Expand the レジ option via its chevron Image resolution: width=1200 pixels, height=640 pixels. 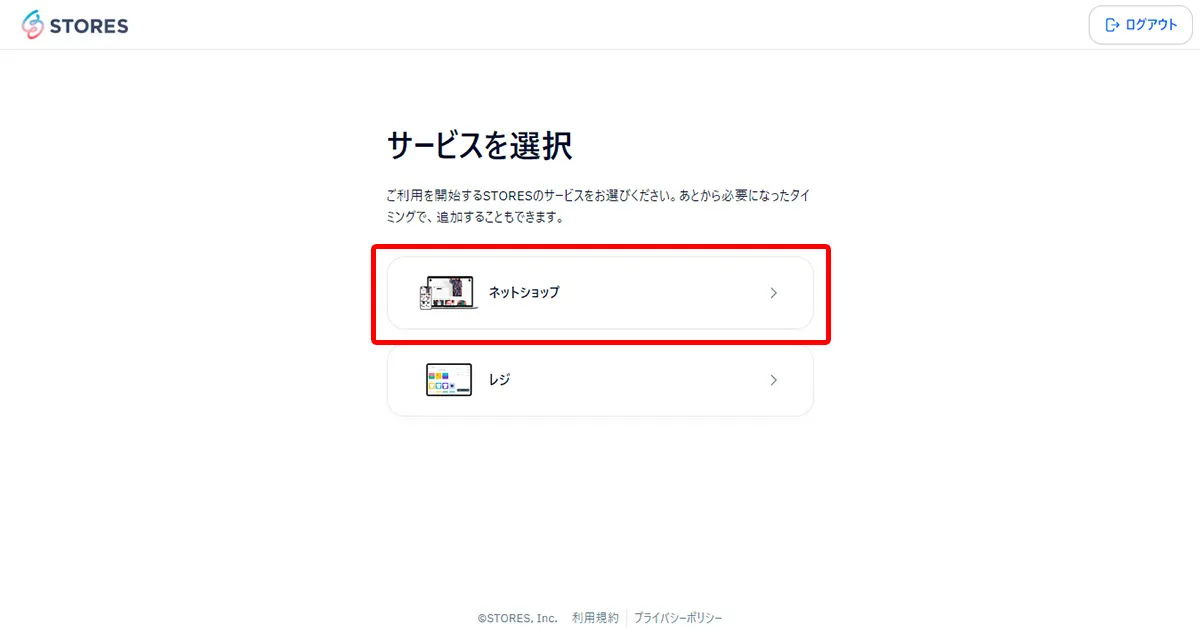coord(773,380)
